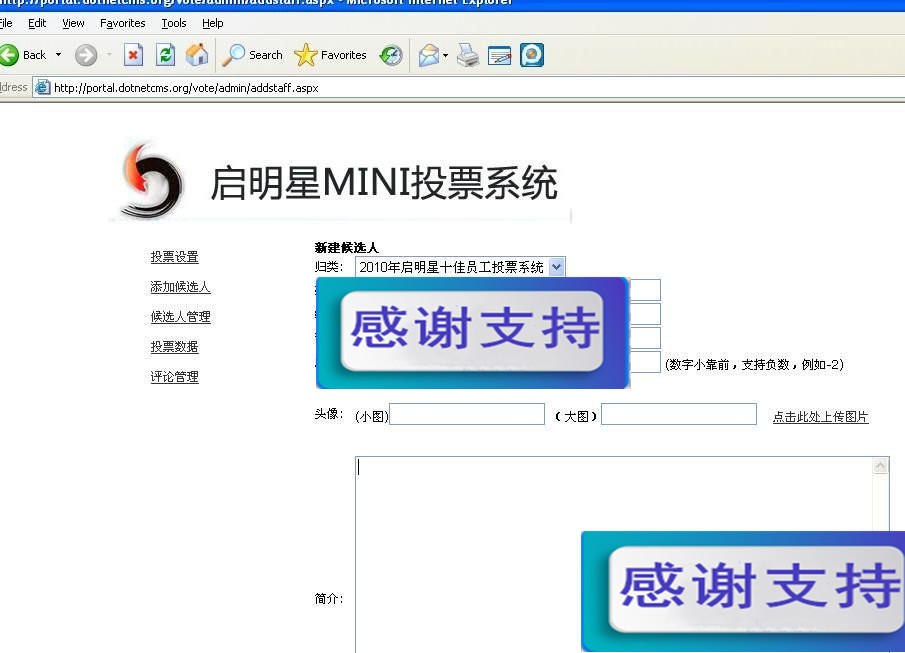
Task: Open the File menu
Action: 6,23
